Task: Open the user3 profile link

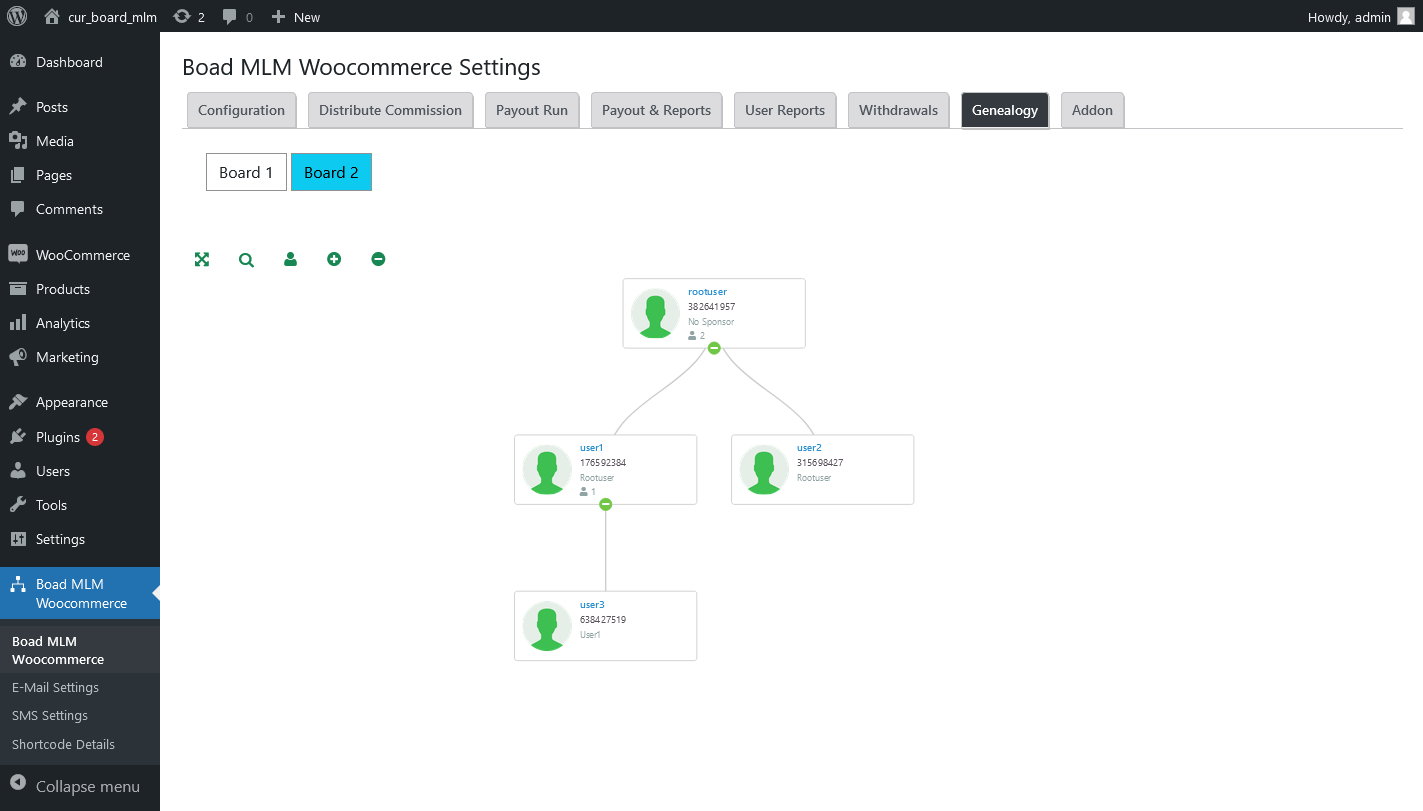Action: coord(592,605)
